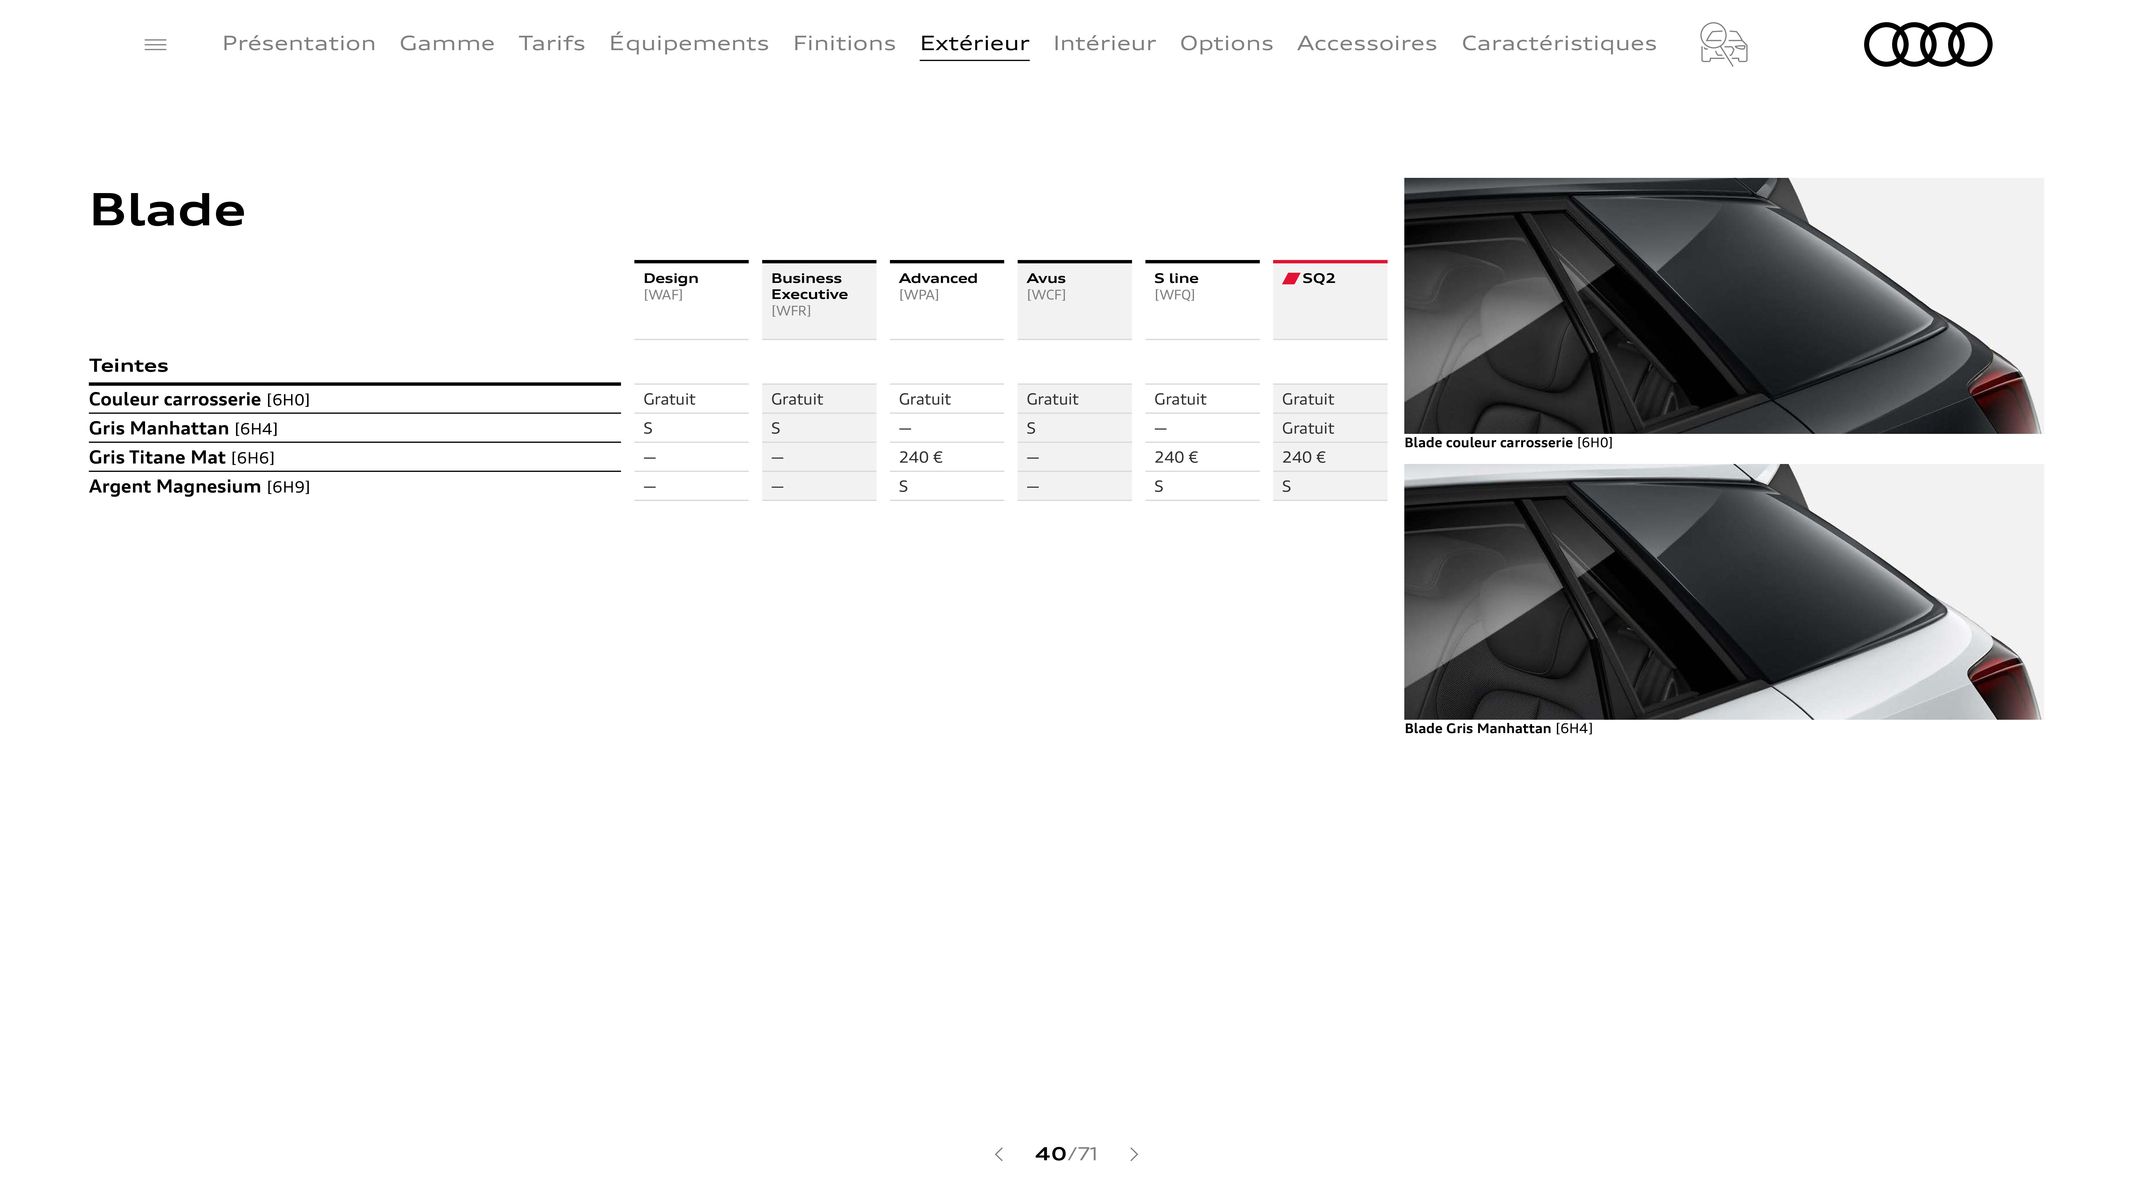Screen dimensions: 2133x1200
Task: Click S in Design Gris Manhattan row
Action: [x=648, y=428]
